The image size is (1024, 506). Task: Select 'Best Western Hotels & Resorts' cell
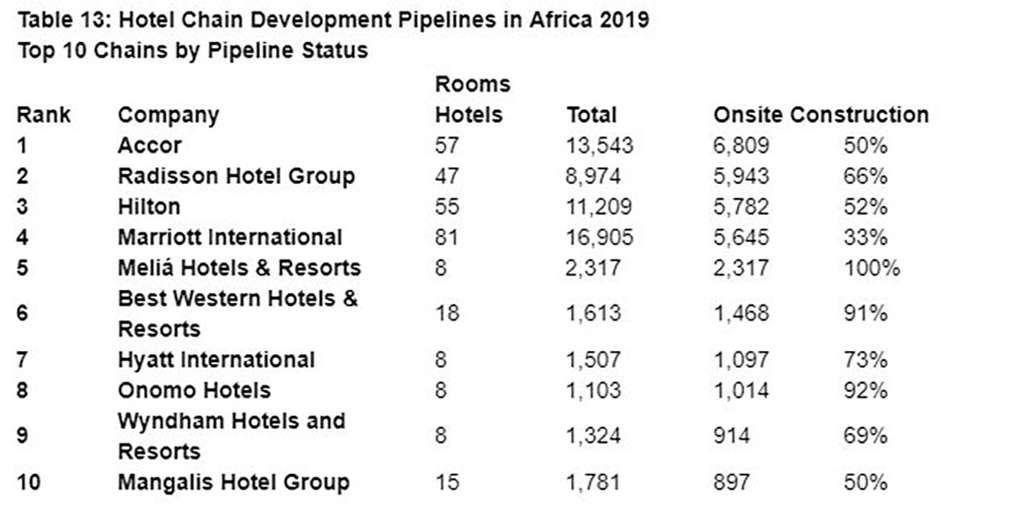pos(237,313)
